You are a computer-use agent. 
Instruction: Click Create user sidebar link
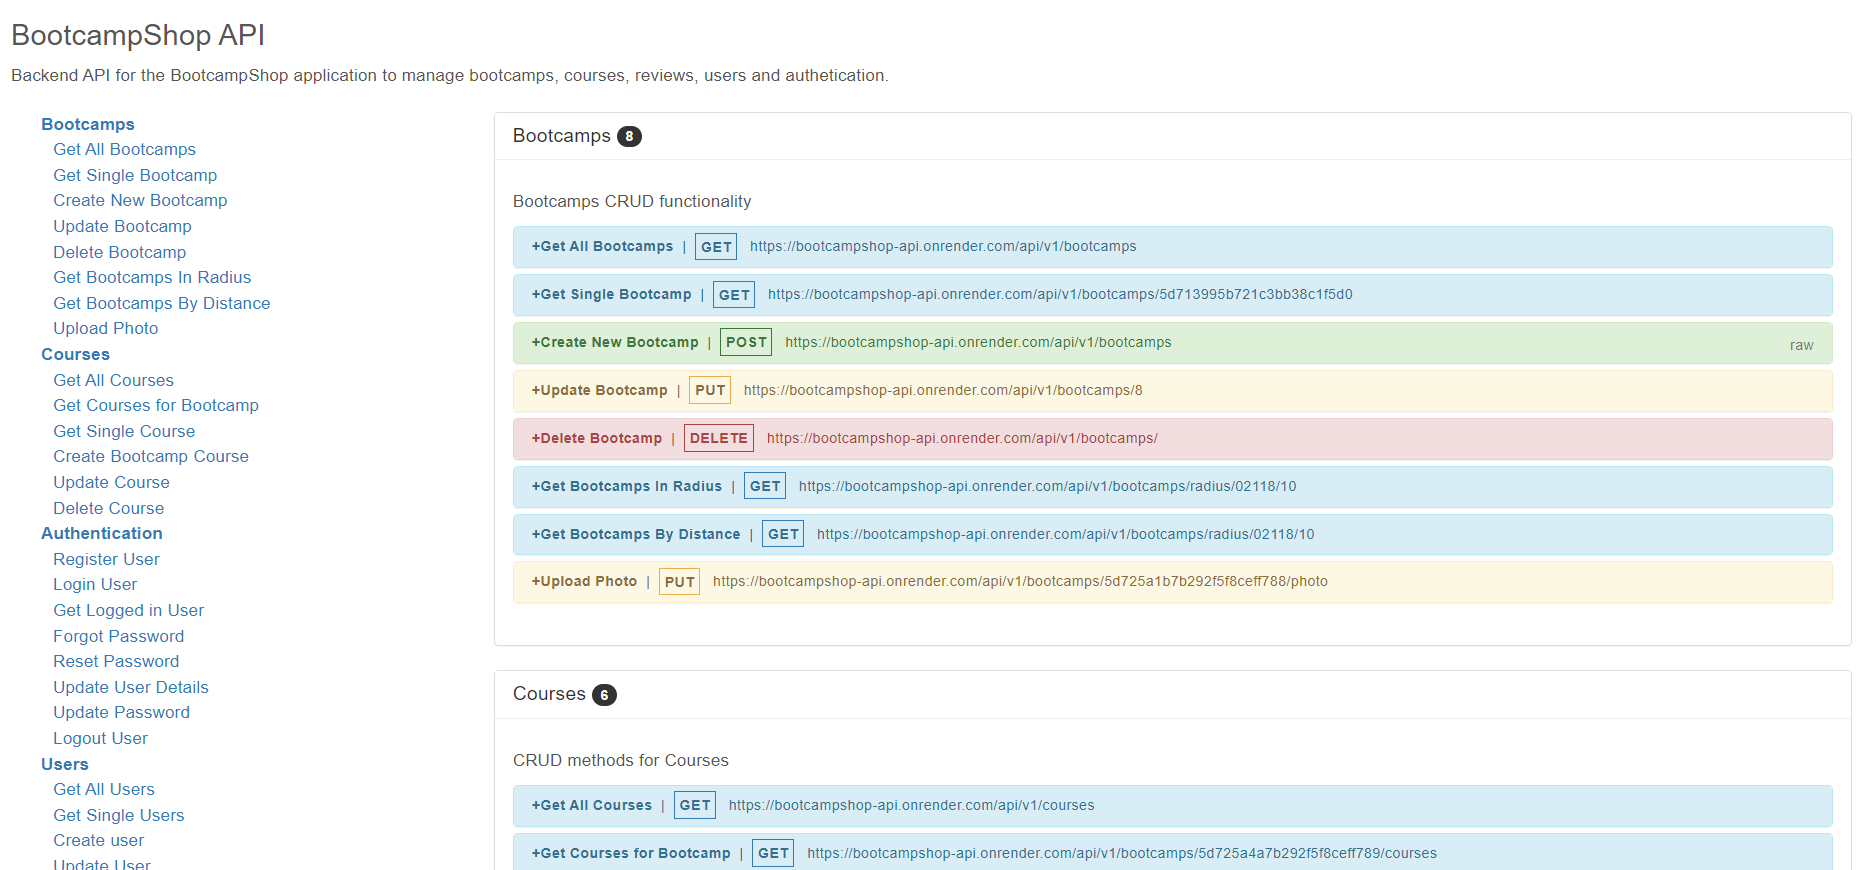coord(98,840)
